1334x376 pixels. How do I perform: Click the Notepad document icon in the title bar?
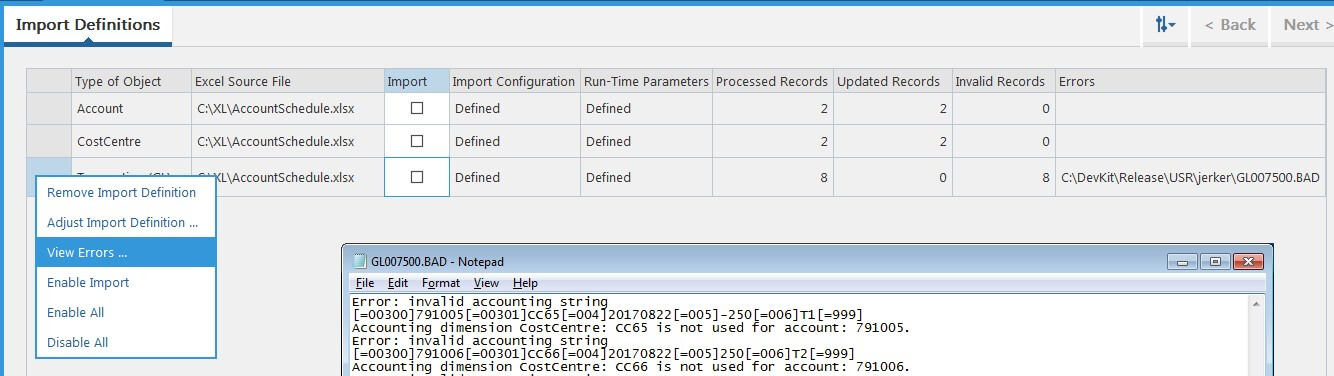(360, 261)
